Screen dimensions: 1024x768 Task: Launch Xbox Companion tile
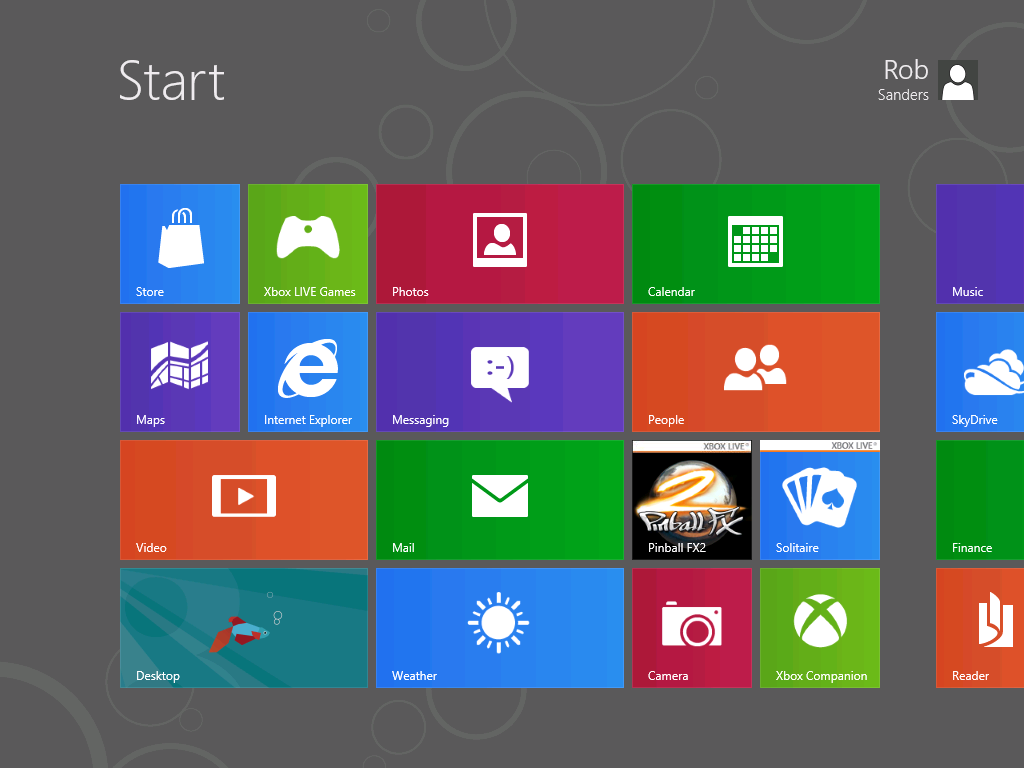[x=820, y=627]
